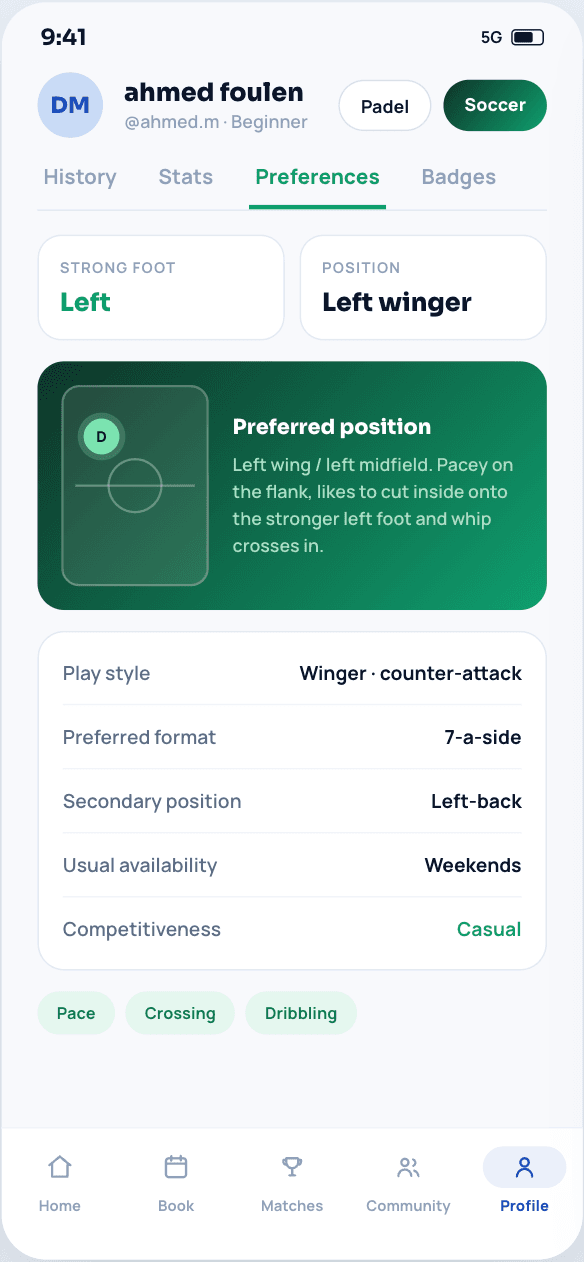Open the Book calendar icon
The height and width of the screenshot is (1262, 584).
[x=176, y=1167]
